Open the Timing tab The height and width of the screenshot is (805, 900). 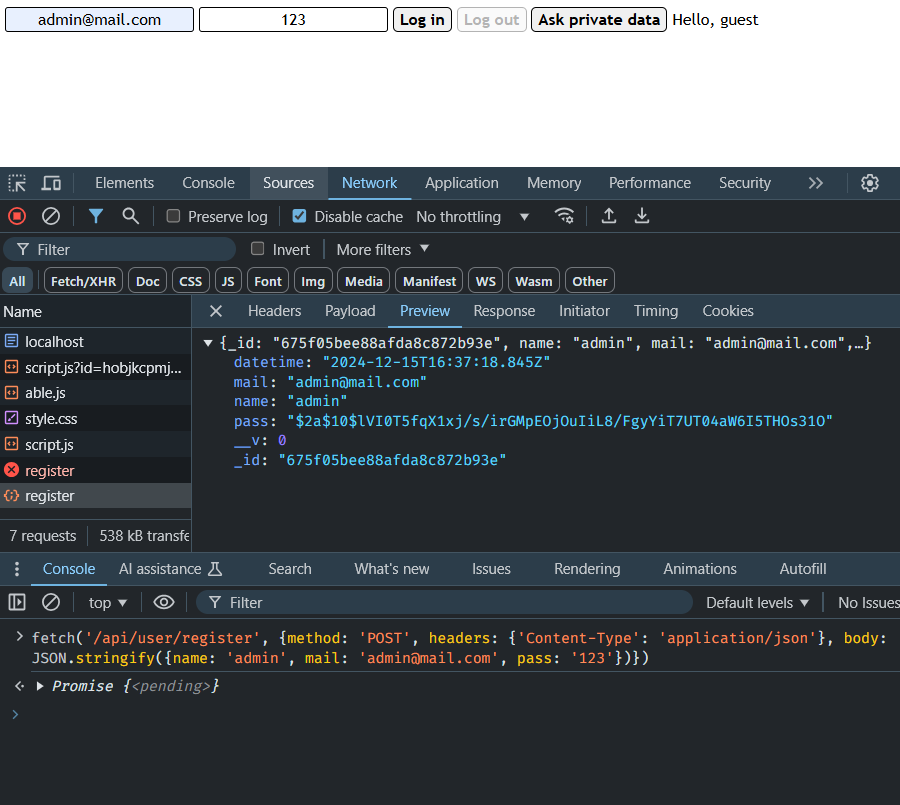click(x=655, y=311)
